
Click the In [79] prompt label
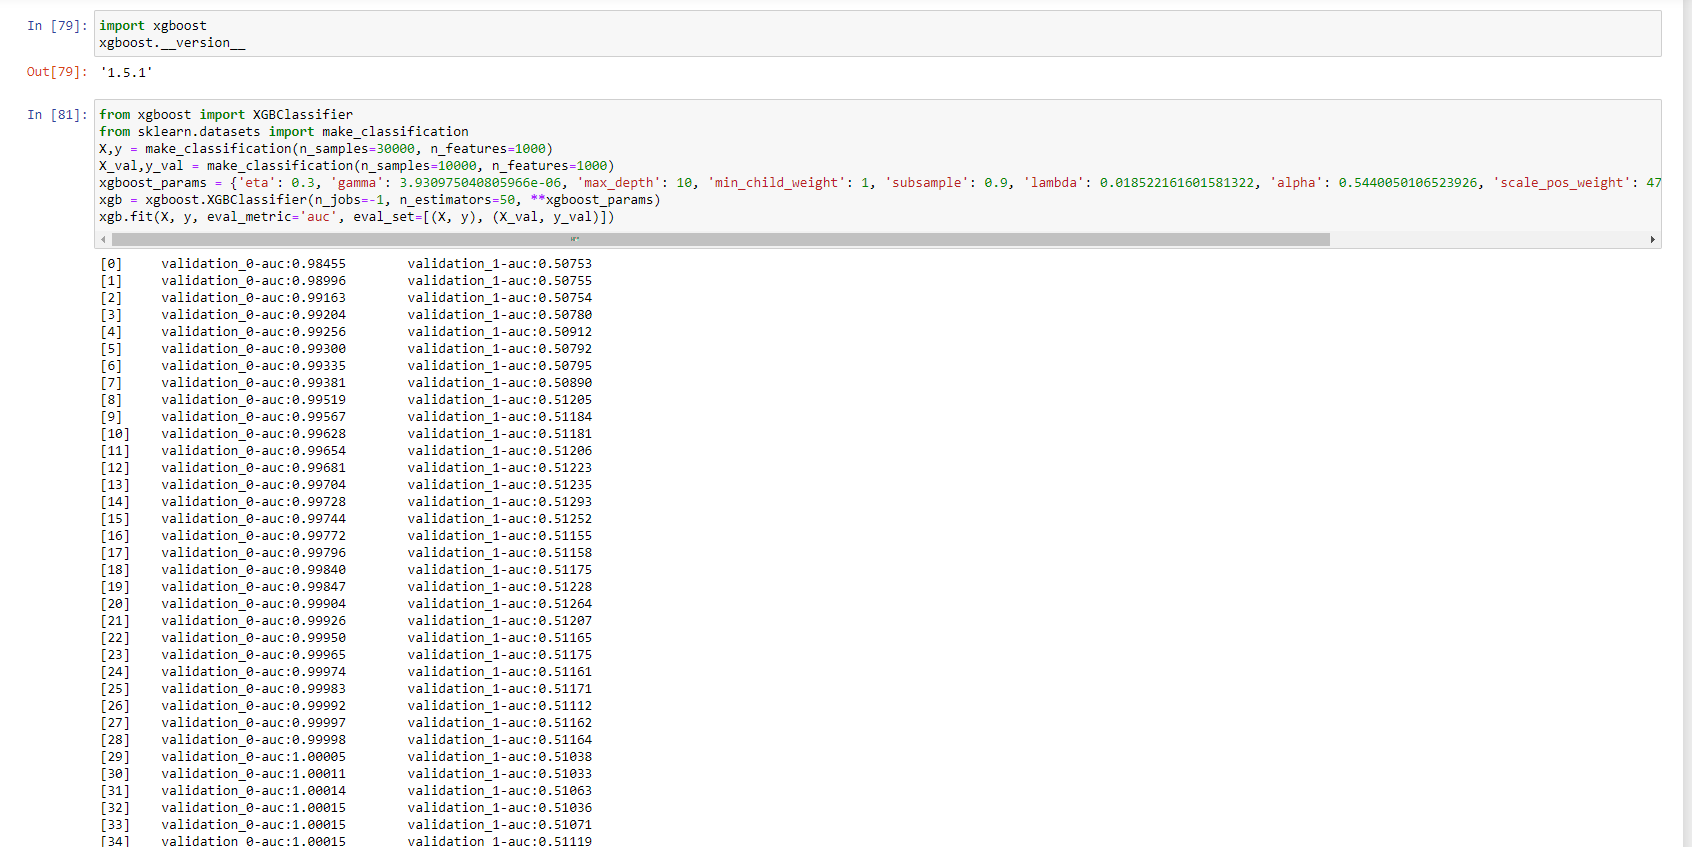pos(57,26)
